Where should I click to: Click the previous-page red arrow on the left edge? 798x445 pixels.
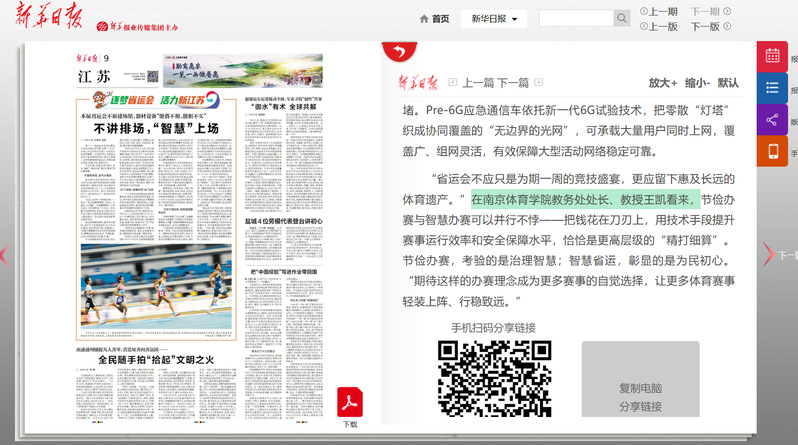(4, 255)
